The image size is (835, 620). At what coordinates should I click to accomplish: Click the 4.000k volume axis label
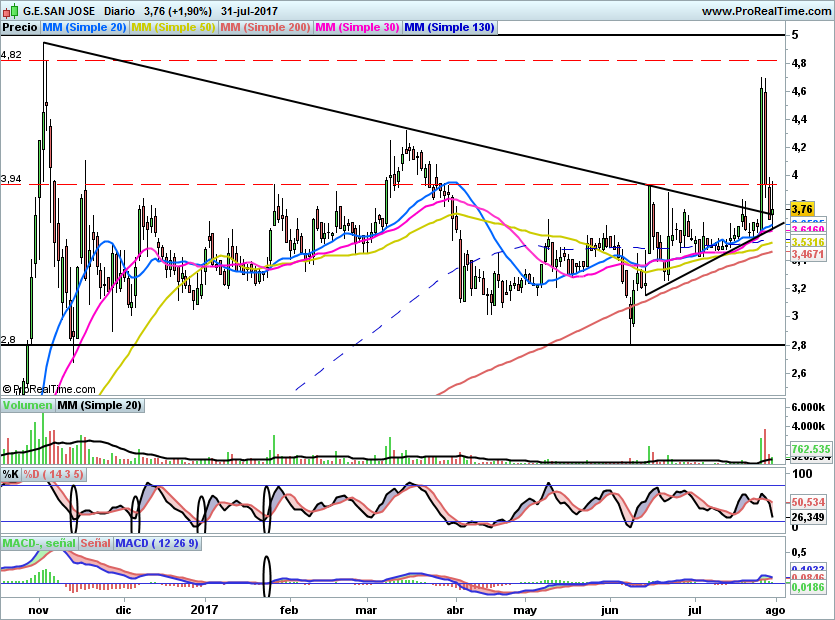pyautogui.click(x=808, y=426)
